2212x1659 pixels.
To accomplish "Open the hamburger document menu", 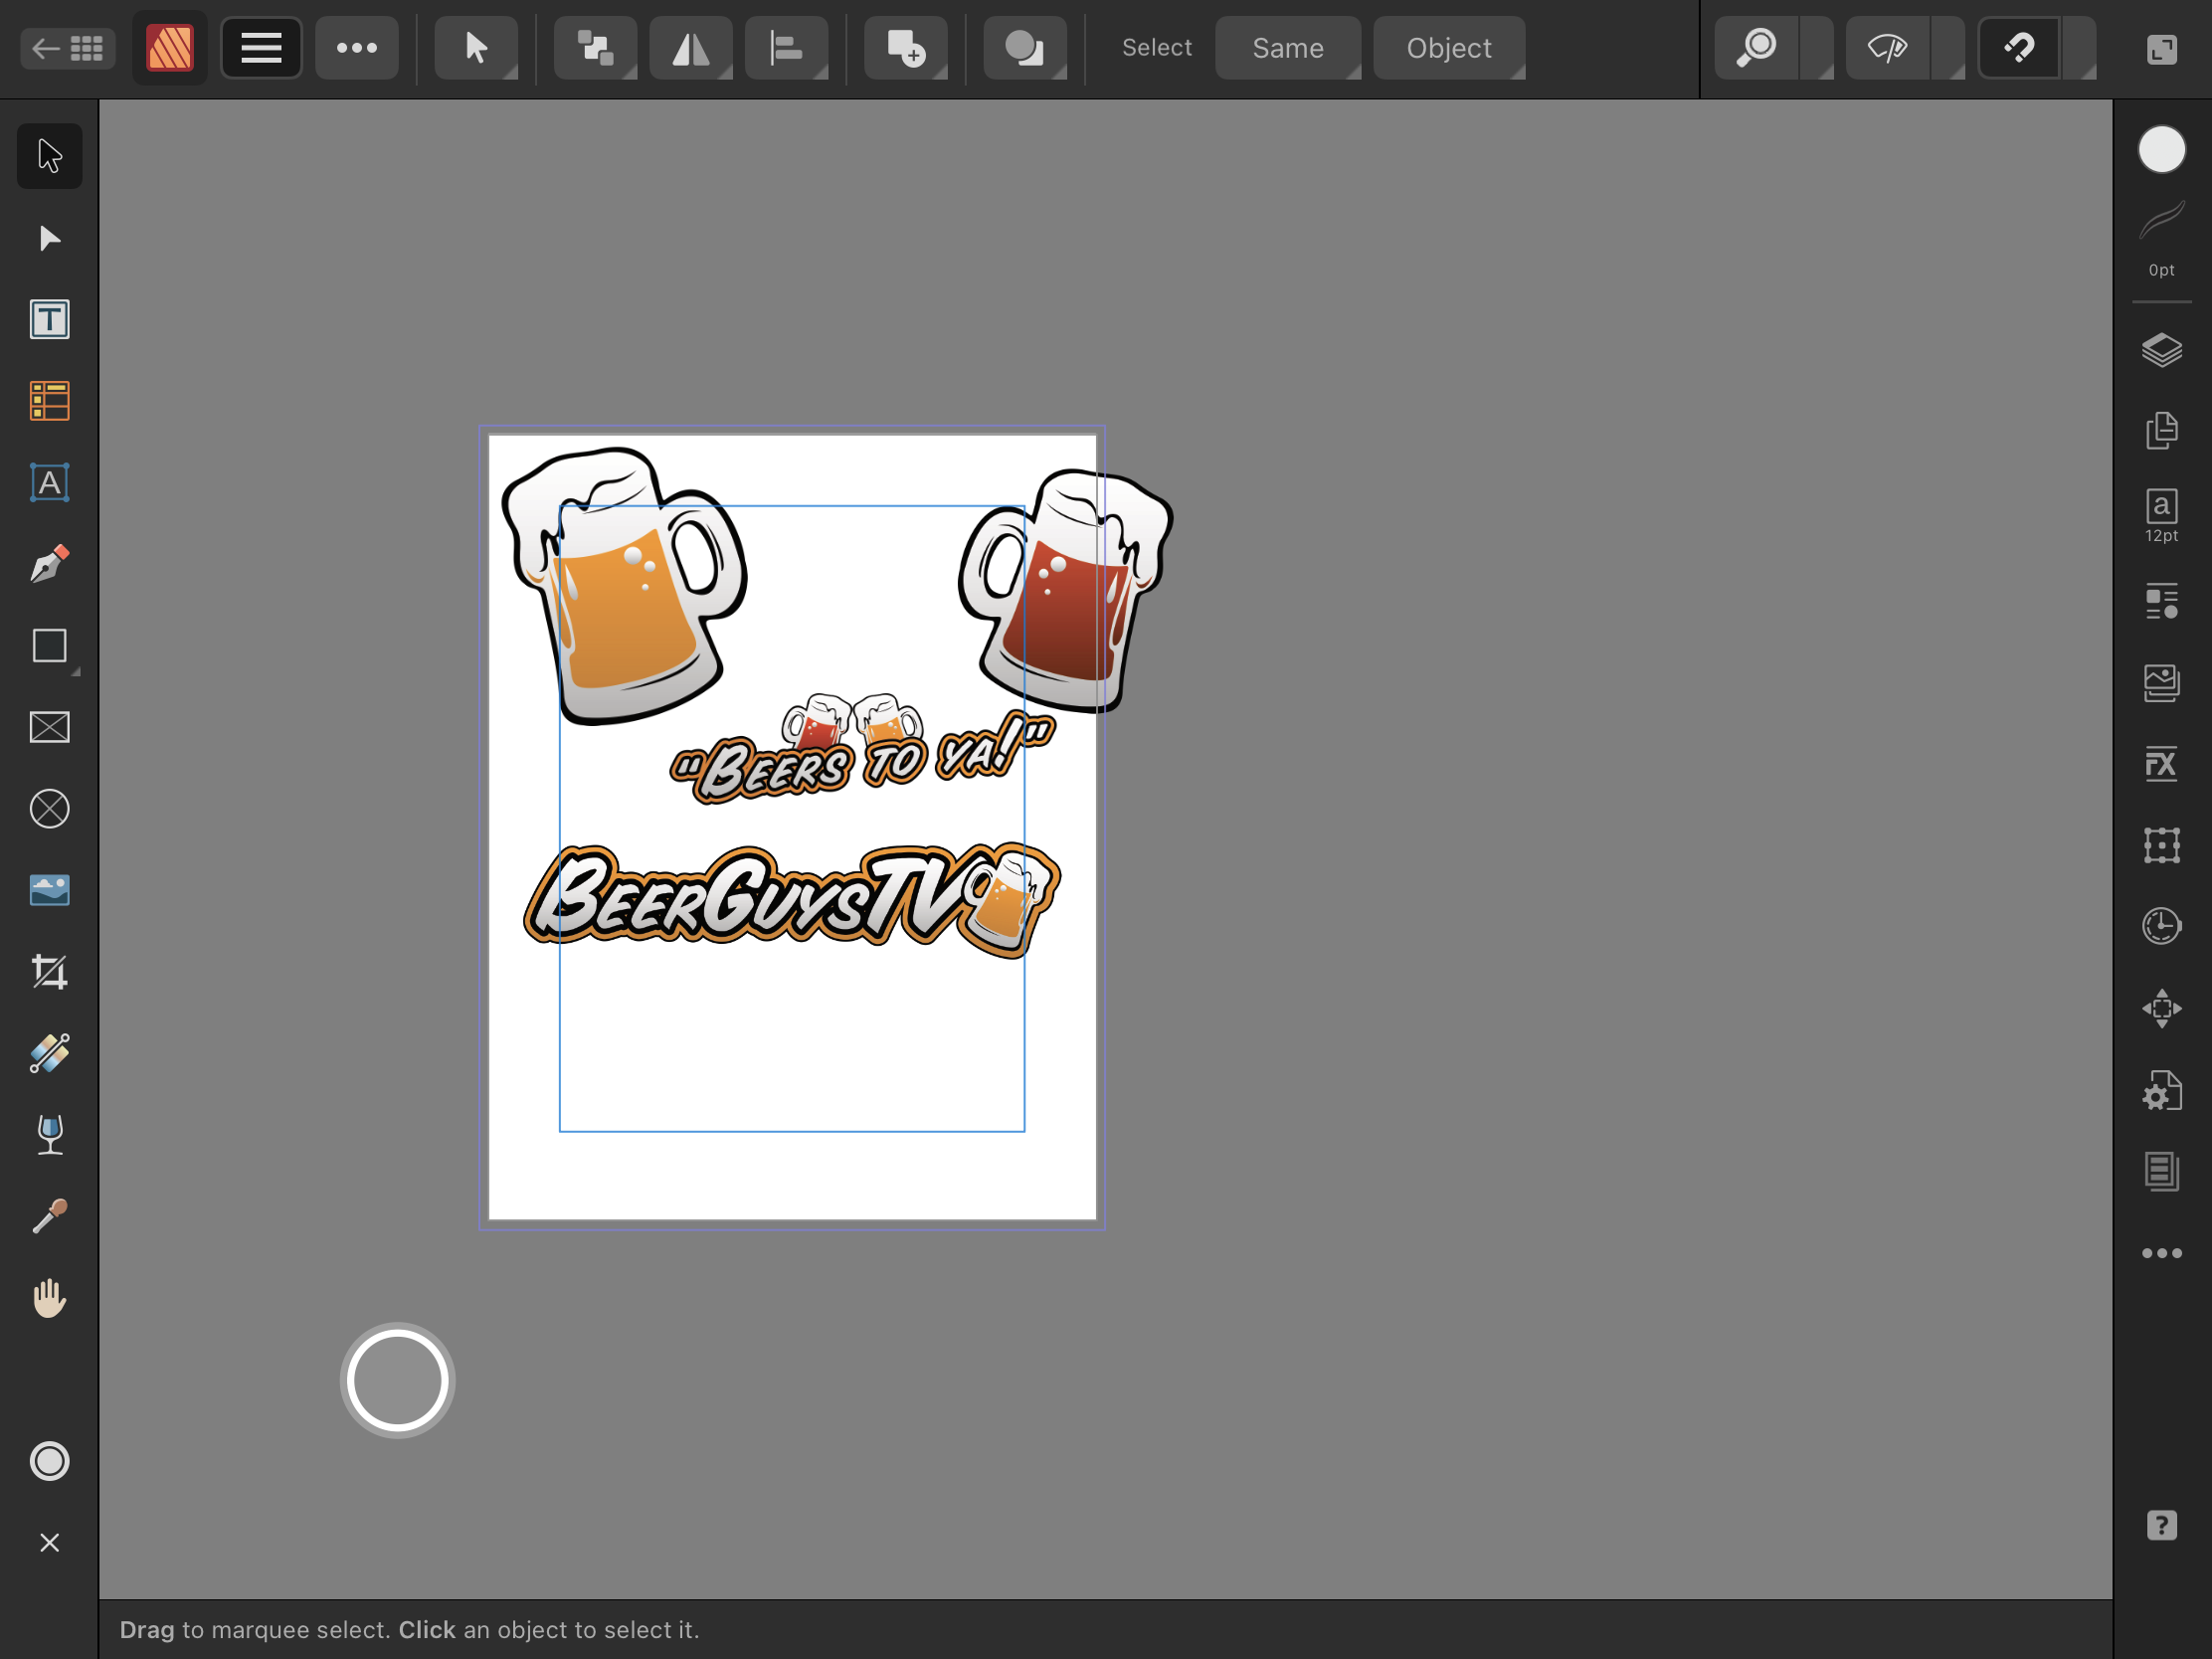I will [x=261, y=48].
